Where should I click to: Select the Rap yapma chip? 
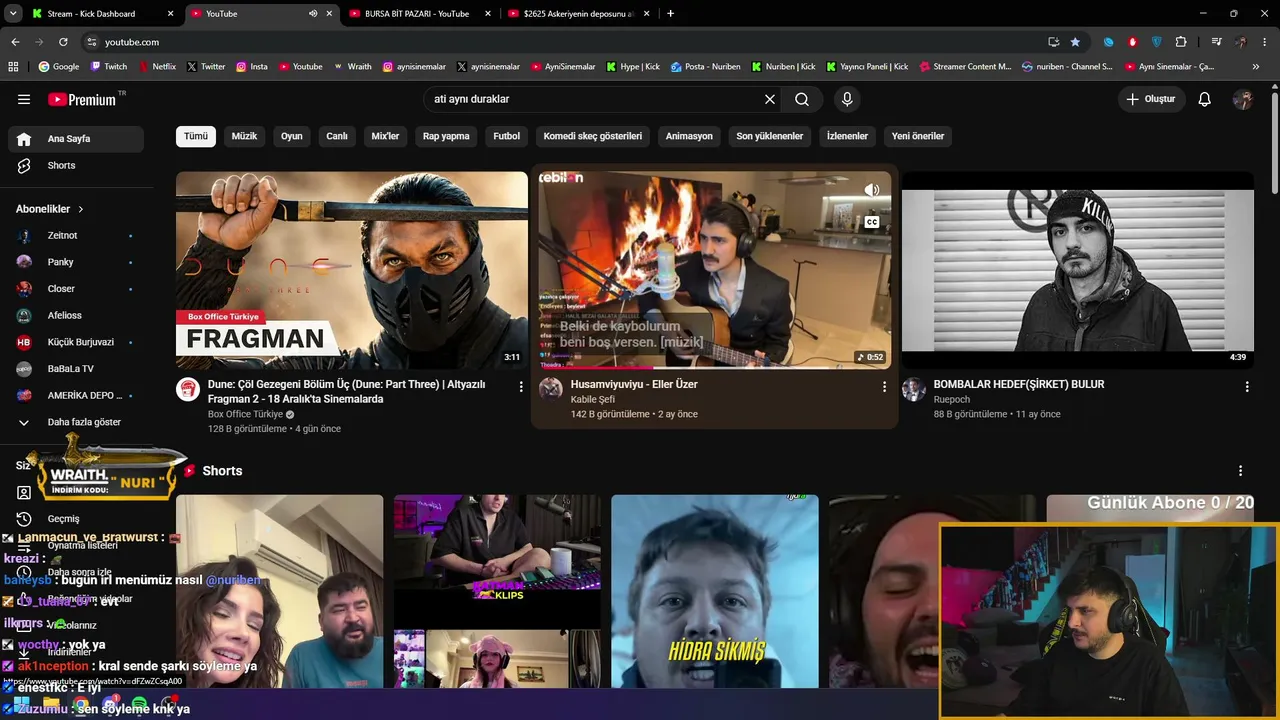tap(446, 136)
